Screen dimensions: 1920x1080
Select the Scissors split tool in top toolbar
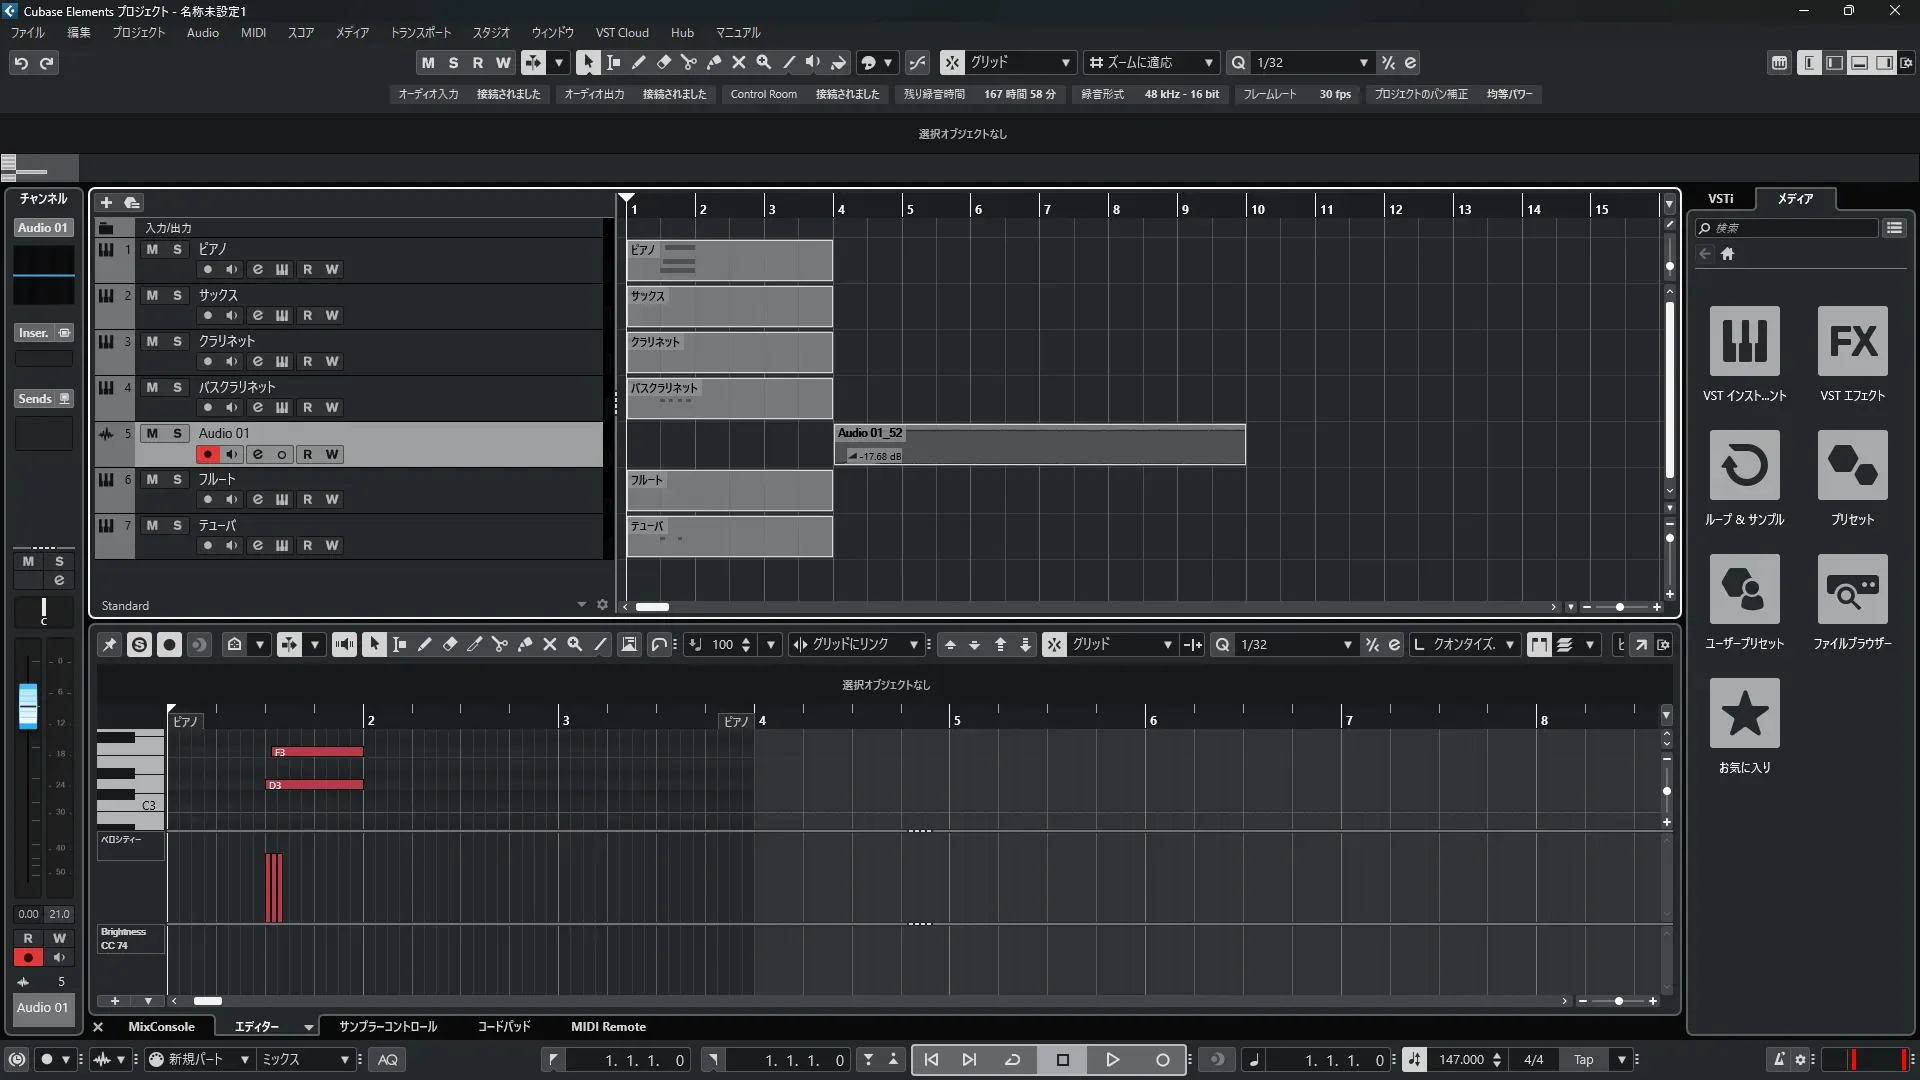pyautogui.click(x=689, y=62)
